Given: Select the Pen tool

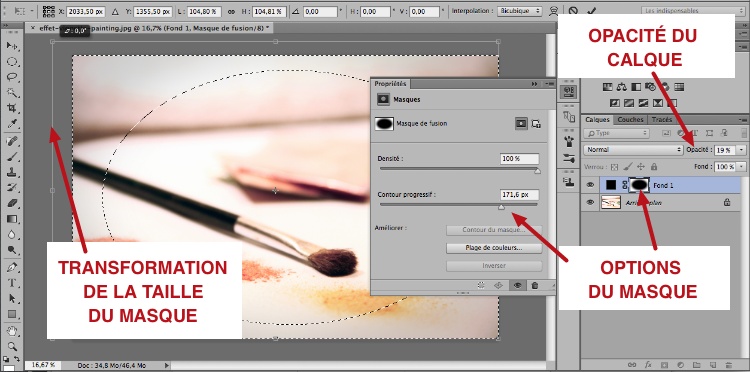Looking at the screenshot, I should (12, 267).
